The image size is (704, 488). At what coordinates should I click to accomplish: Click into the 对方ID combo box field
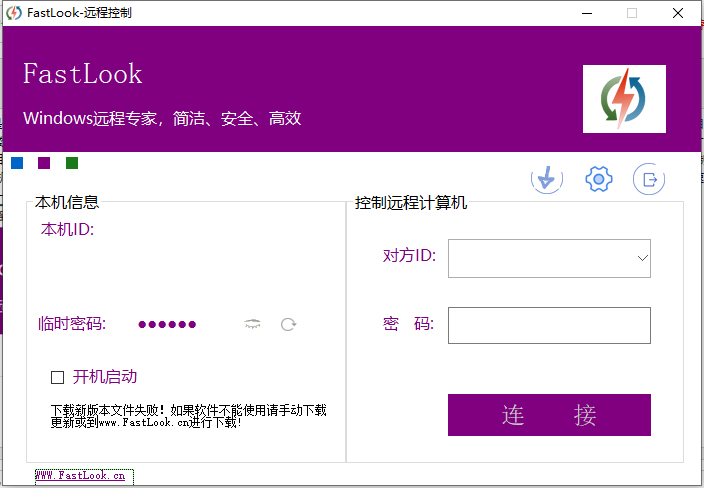[x=549, y=258]
